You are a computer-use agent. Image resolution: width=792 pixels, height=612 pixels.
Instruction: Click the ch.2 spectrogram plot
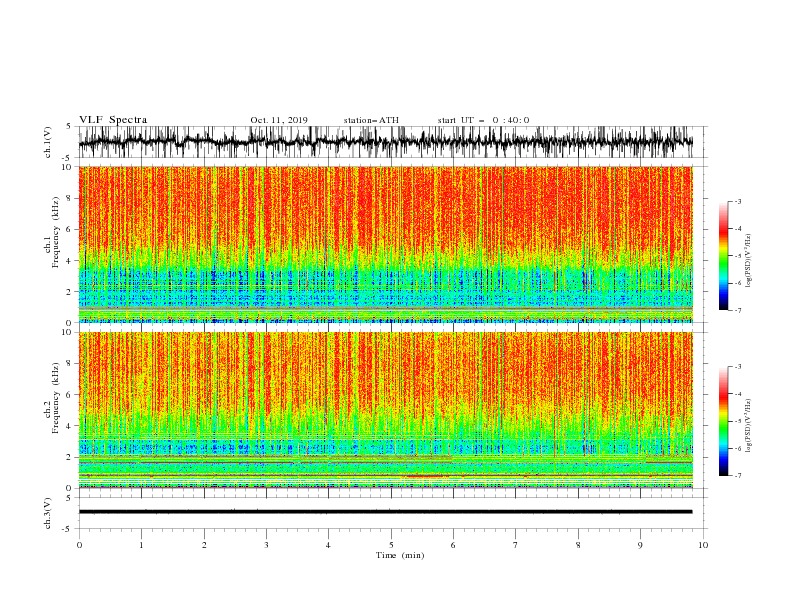[385, 410]
